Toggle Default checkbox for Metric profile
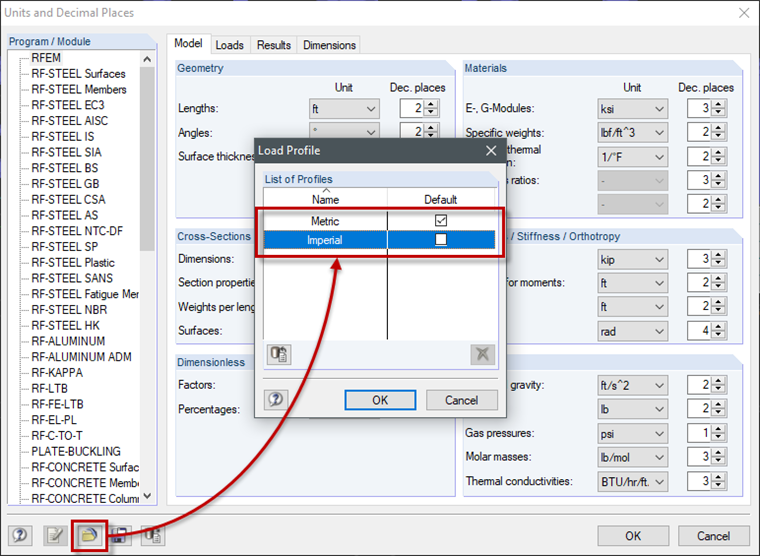The height and width of the screenshot is (556, 760). click(x=441, y=221)
